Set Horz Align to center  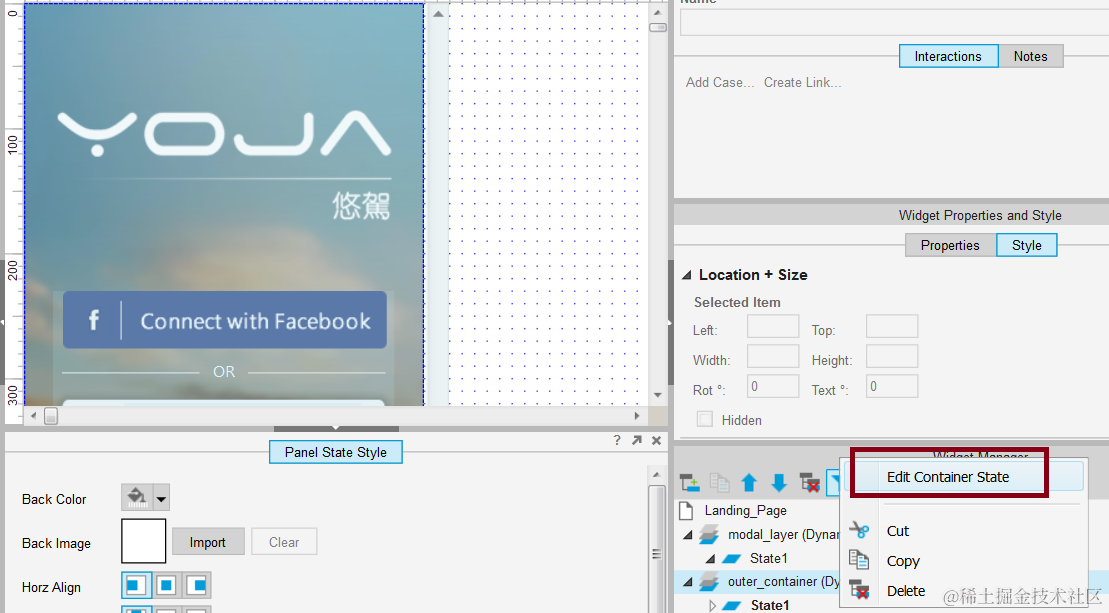coord(166,586)
